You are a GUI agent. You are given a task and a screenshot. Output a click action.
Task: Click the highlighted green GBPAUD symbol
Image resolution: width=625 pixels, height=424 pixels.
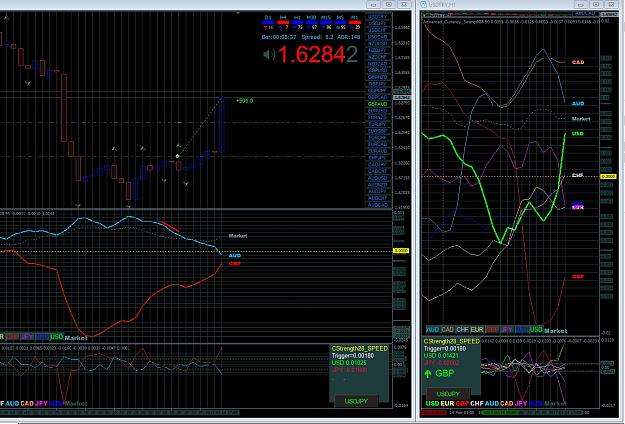click(377, 104)
